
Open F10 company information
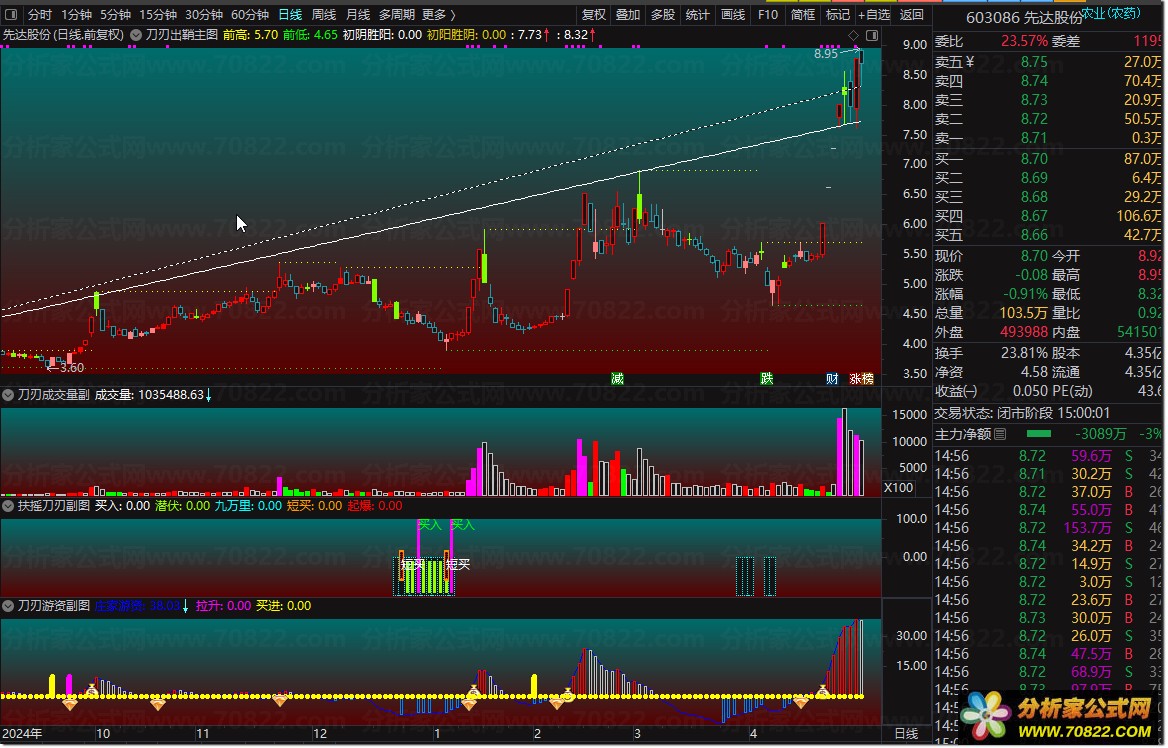(767, 14)
